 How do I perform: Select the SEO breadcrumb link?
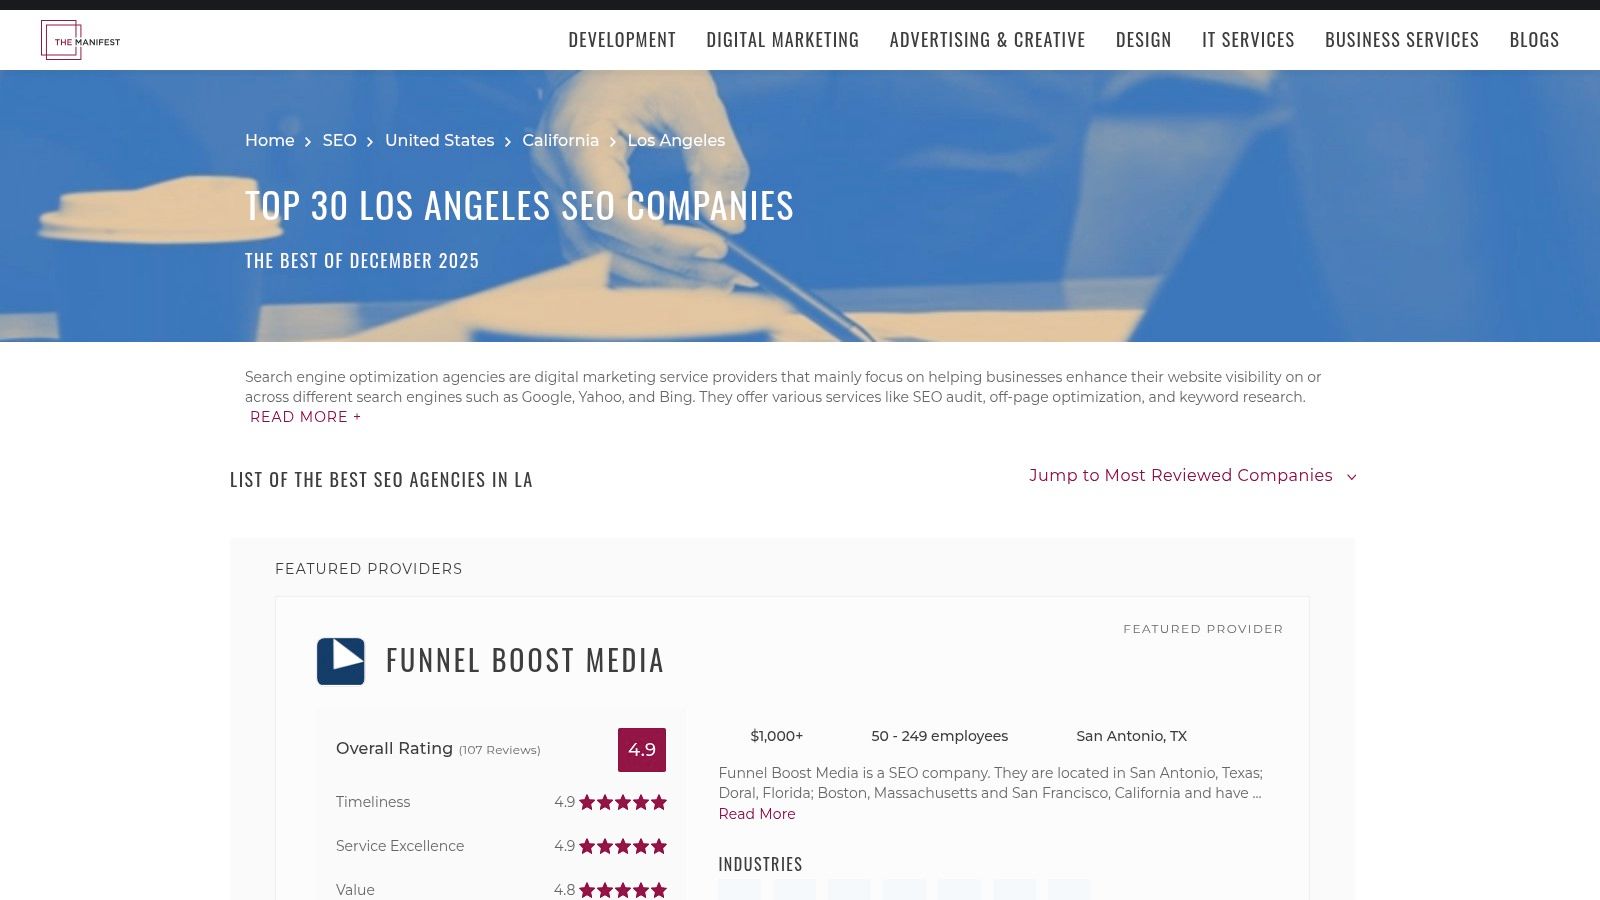339,141
